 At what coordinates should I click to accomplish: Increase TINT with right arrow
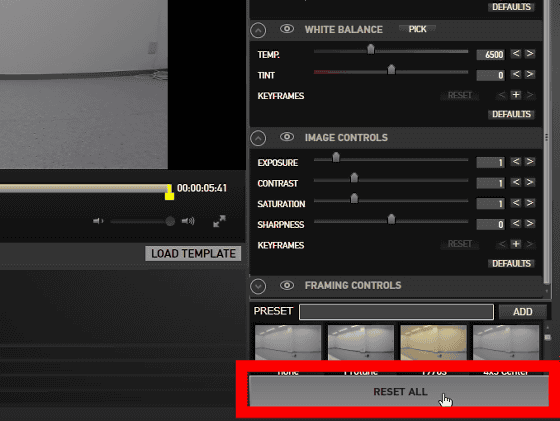[530, 74]
